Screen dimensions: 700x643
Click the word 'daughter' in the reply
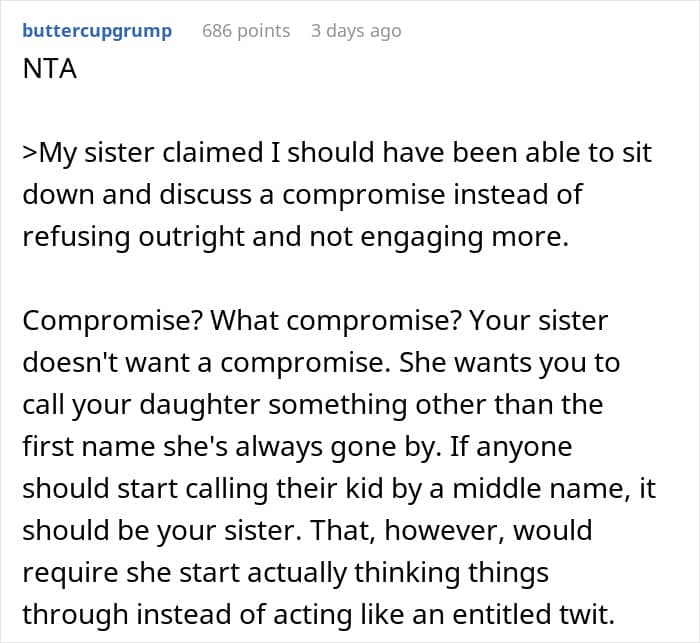pos(200,406)
